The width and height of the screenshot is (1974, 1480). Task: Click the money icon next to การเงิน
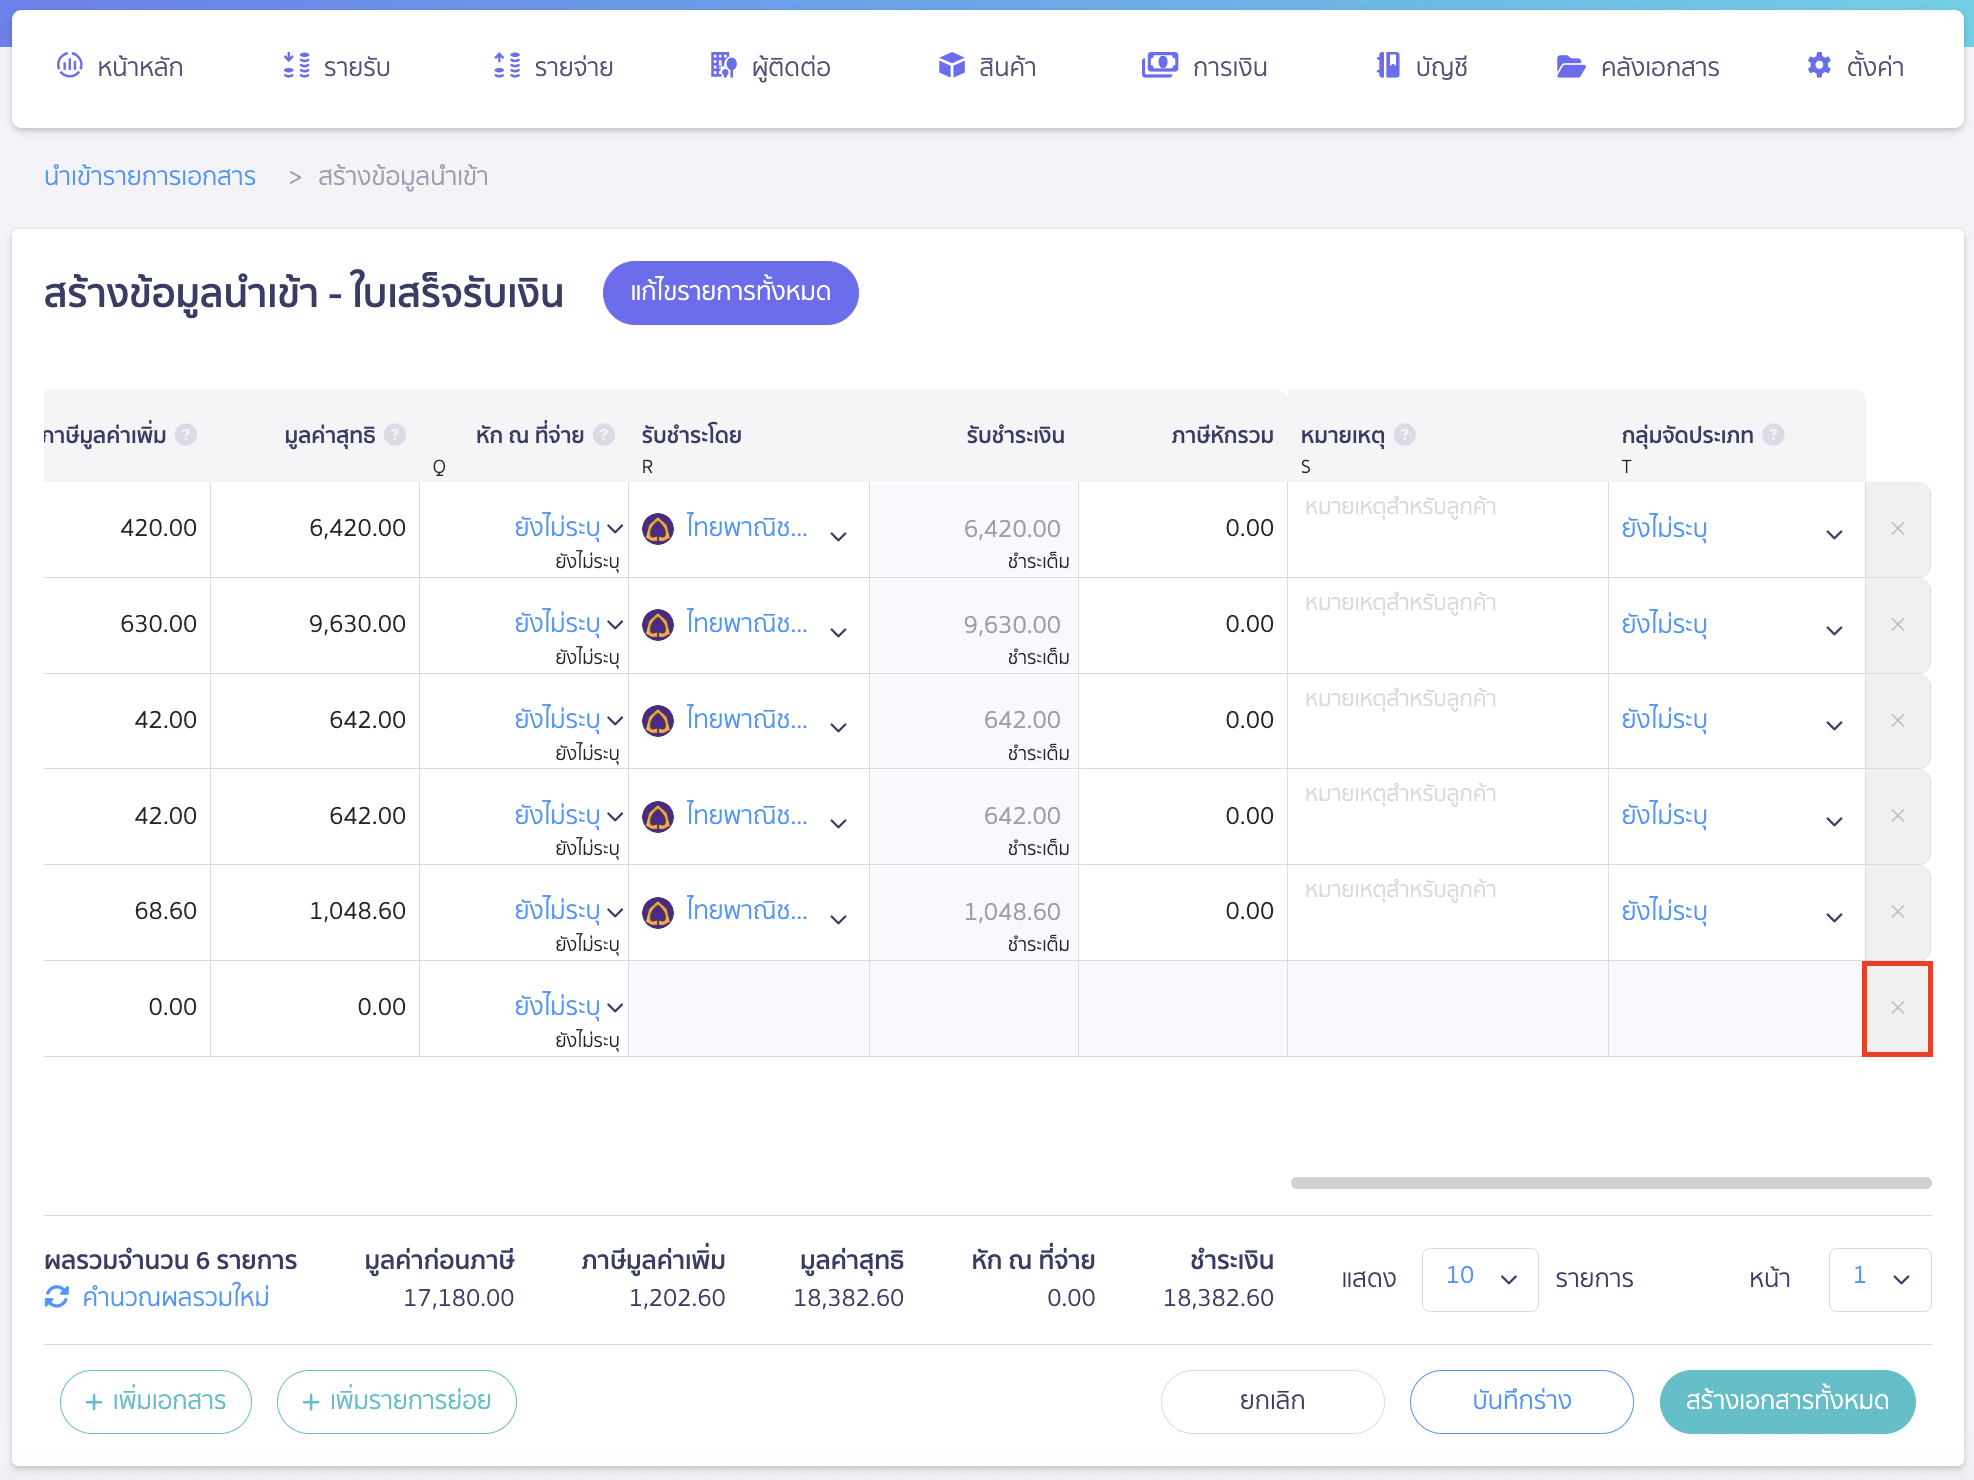(1159, 66)
